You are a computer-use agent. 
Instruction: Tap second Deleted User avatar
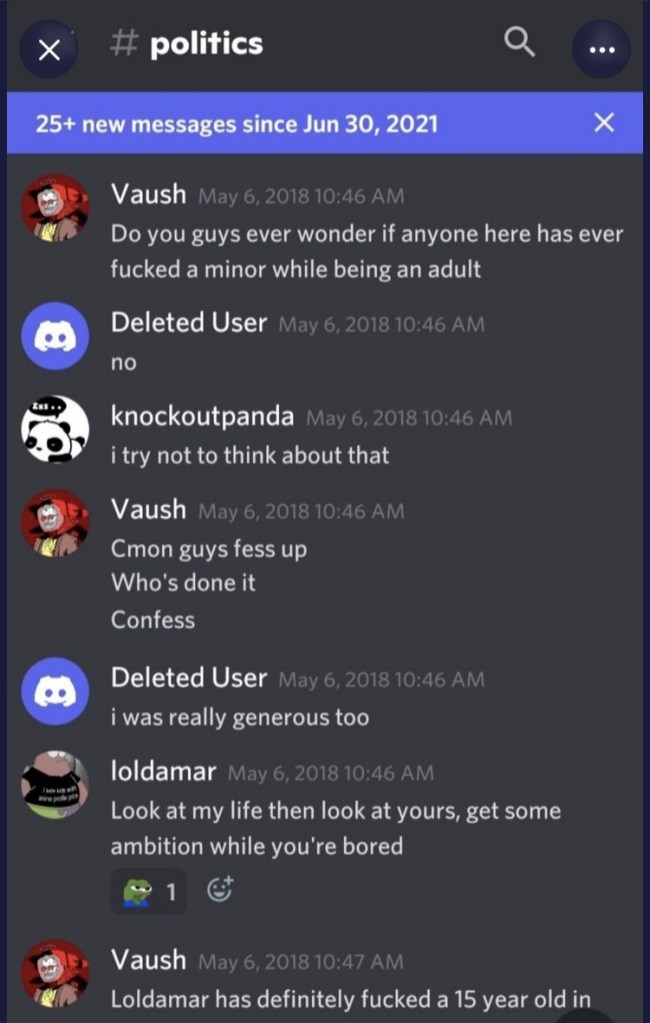click(55, 691)
